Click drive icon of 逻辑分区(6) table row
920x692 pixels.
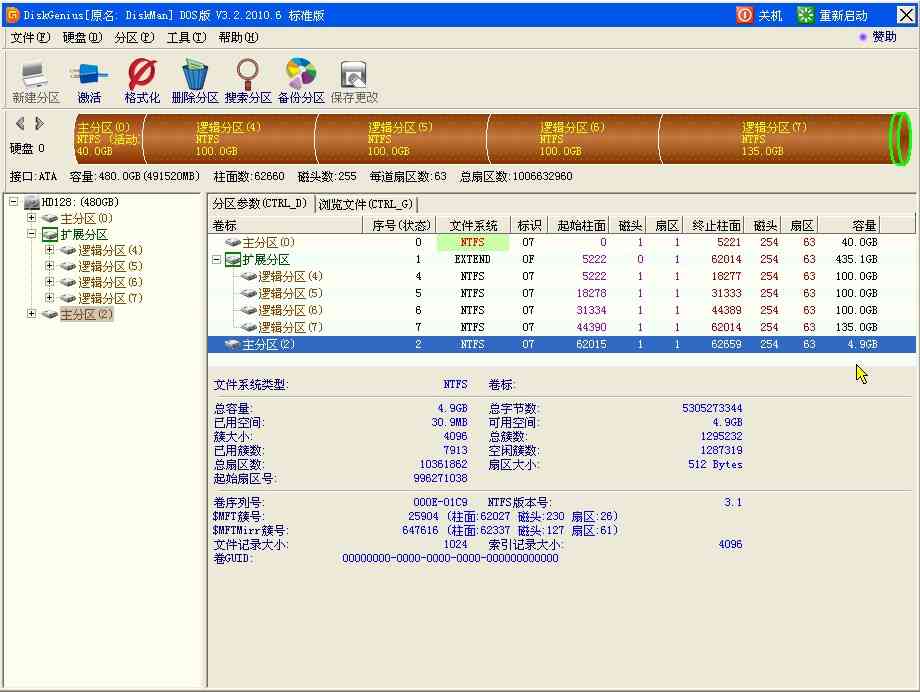(249, 310)
